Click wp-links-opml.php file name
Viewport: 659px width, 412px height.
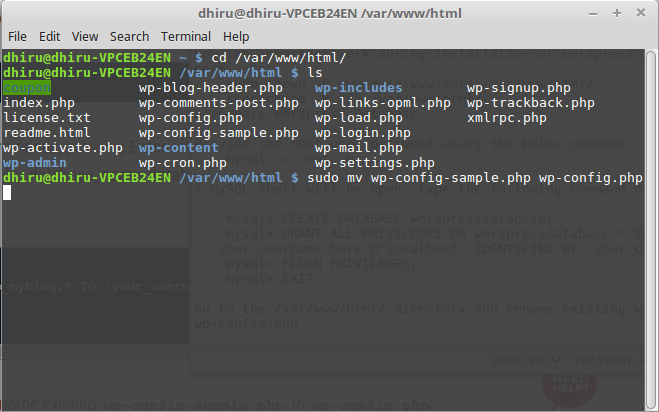click(382, 103)
